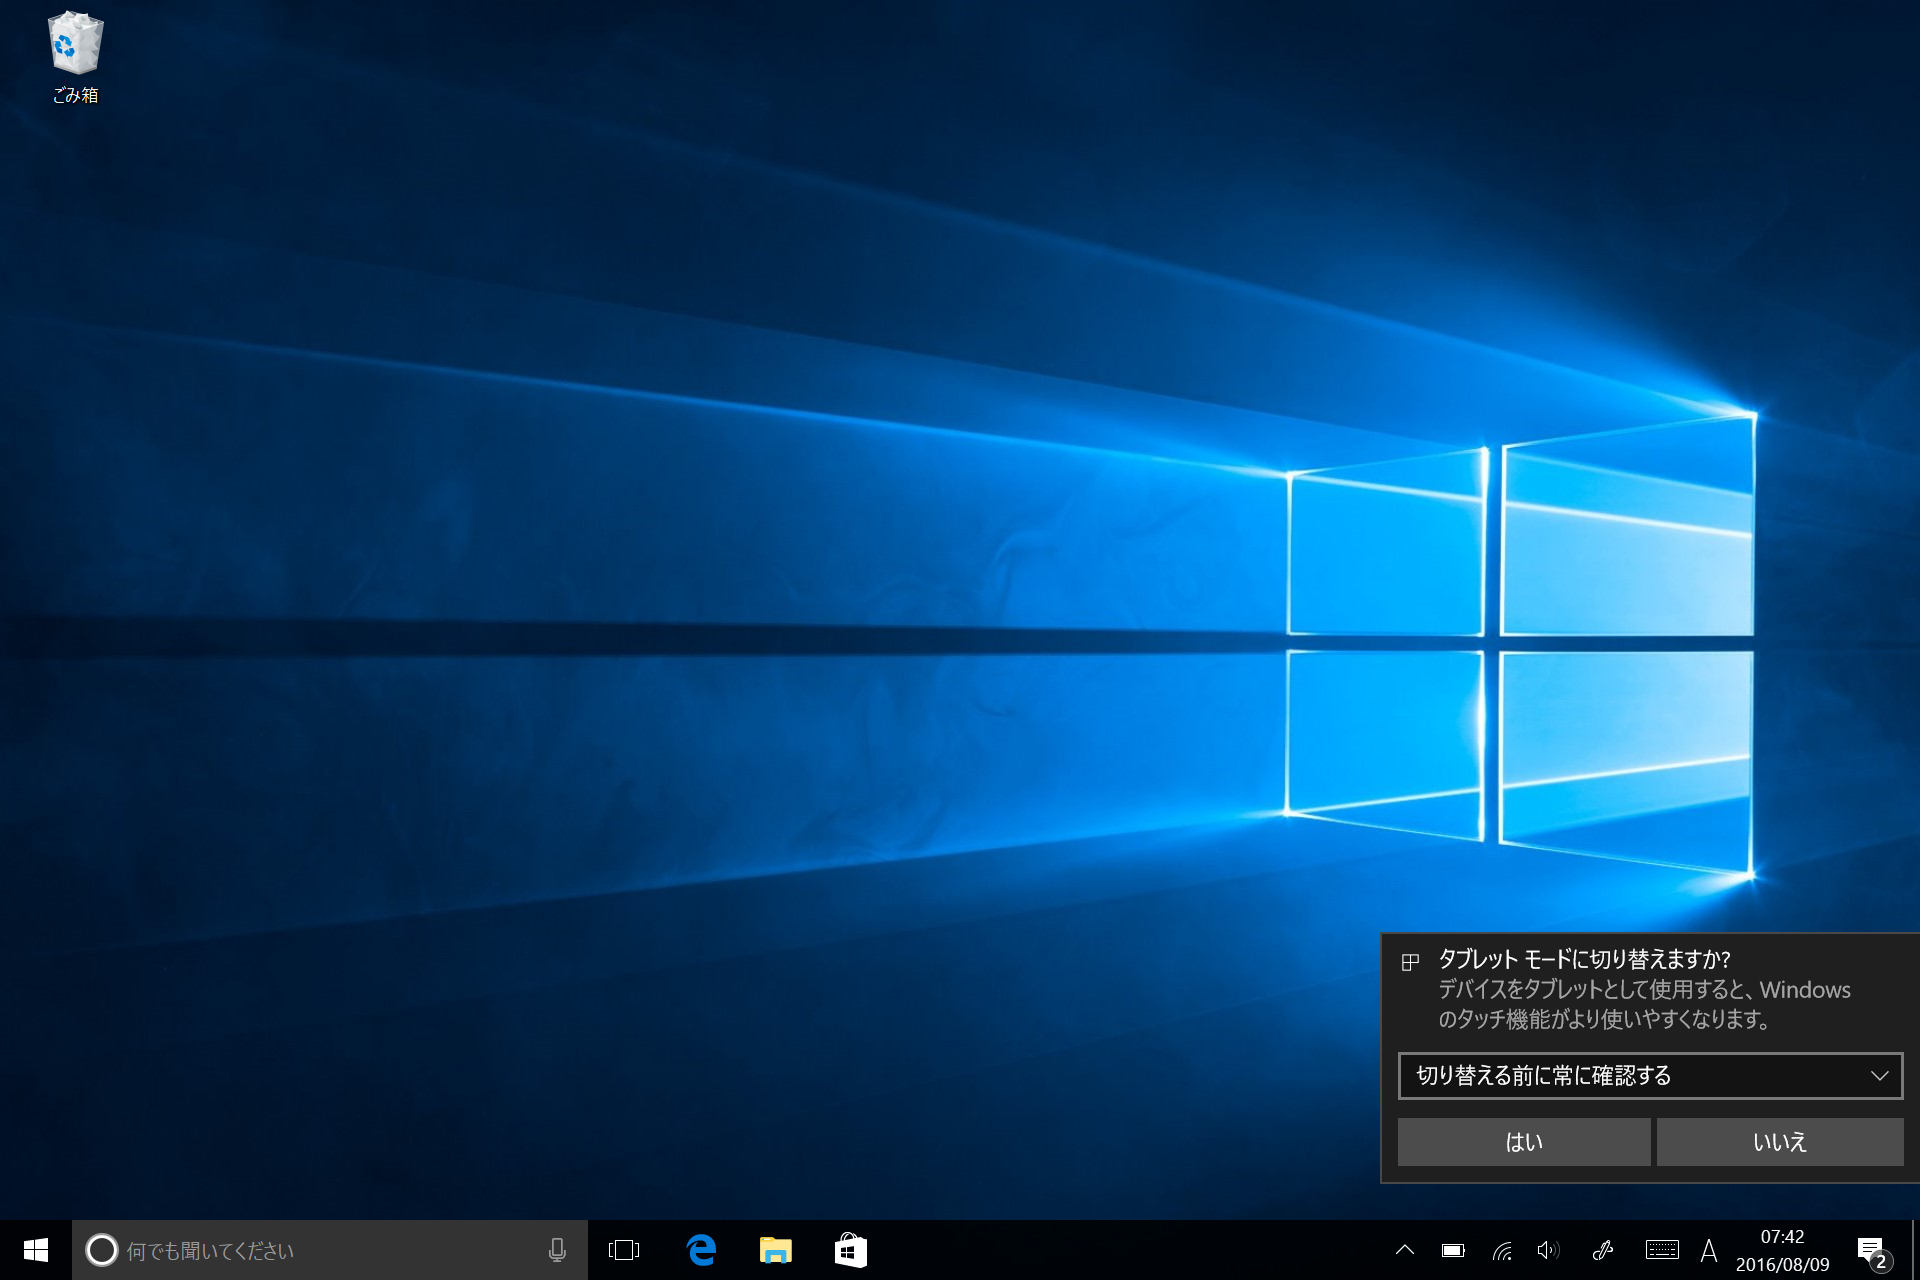
Task: Open Action Center notifications icon
Action: (x=1872, y=1250)
